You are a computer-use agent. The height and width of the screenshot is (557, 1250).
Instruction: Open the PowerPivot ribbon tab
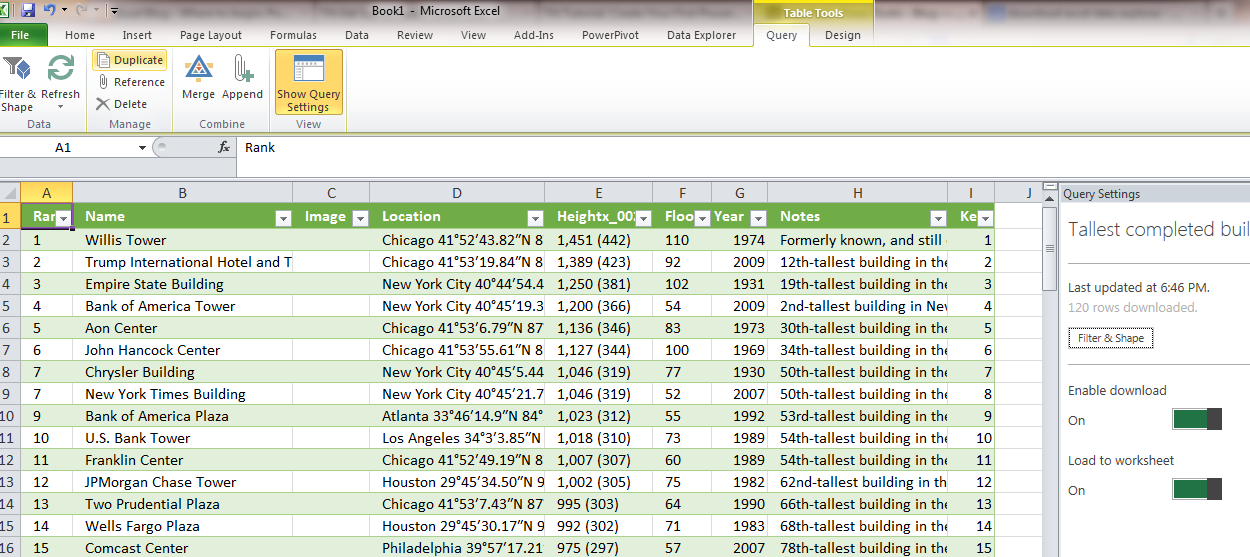(611, 35)
